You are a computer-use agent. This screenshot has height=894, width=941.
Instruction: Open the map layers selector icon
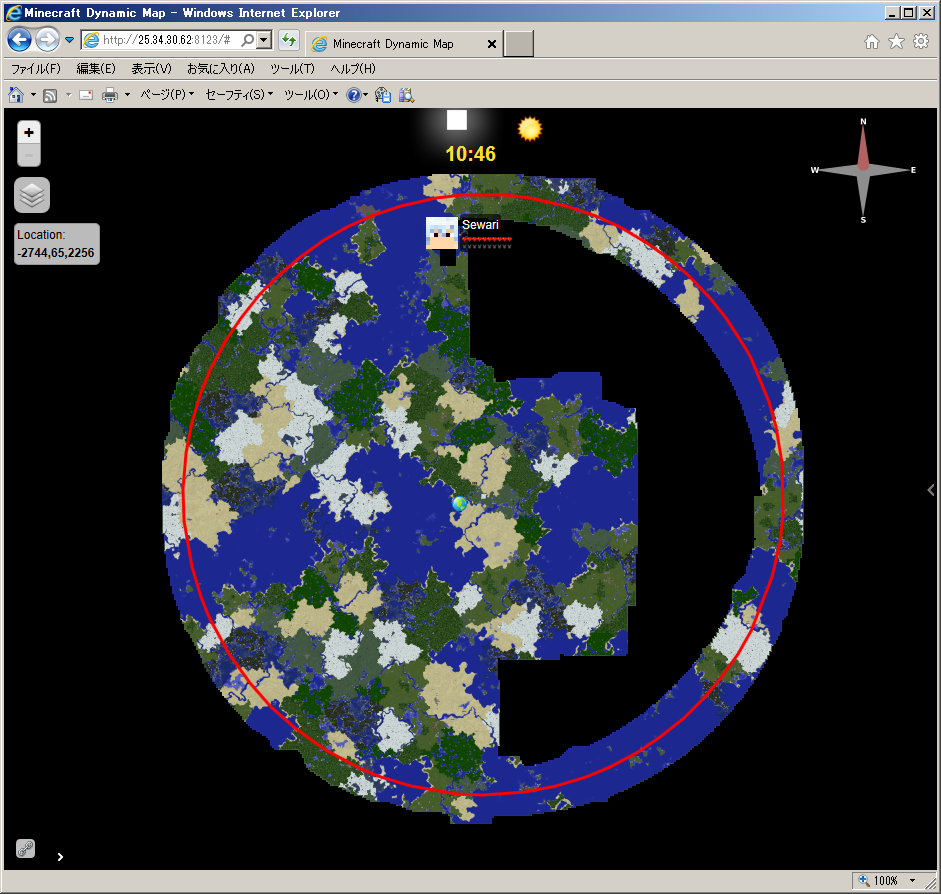(x=32, y=194)
